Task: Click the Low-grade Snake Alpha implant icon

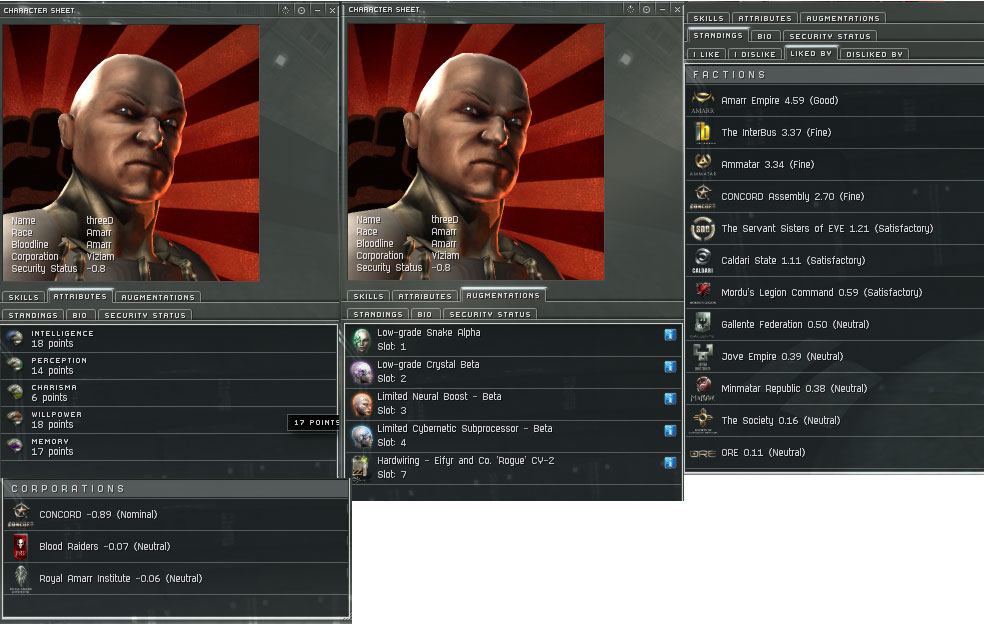Action: [x=361, y=340]
